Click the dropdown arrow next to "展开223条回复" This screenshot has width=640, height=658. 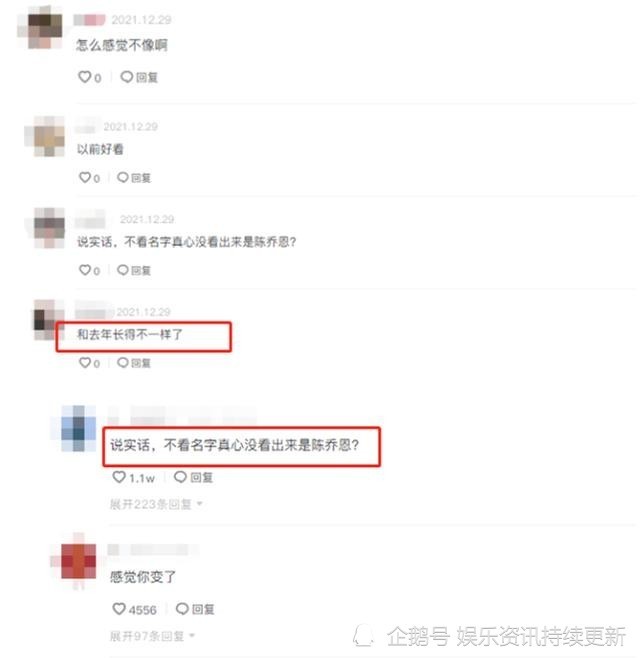pos(200,504)
